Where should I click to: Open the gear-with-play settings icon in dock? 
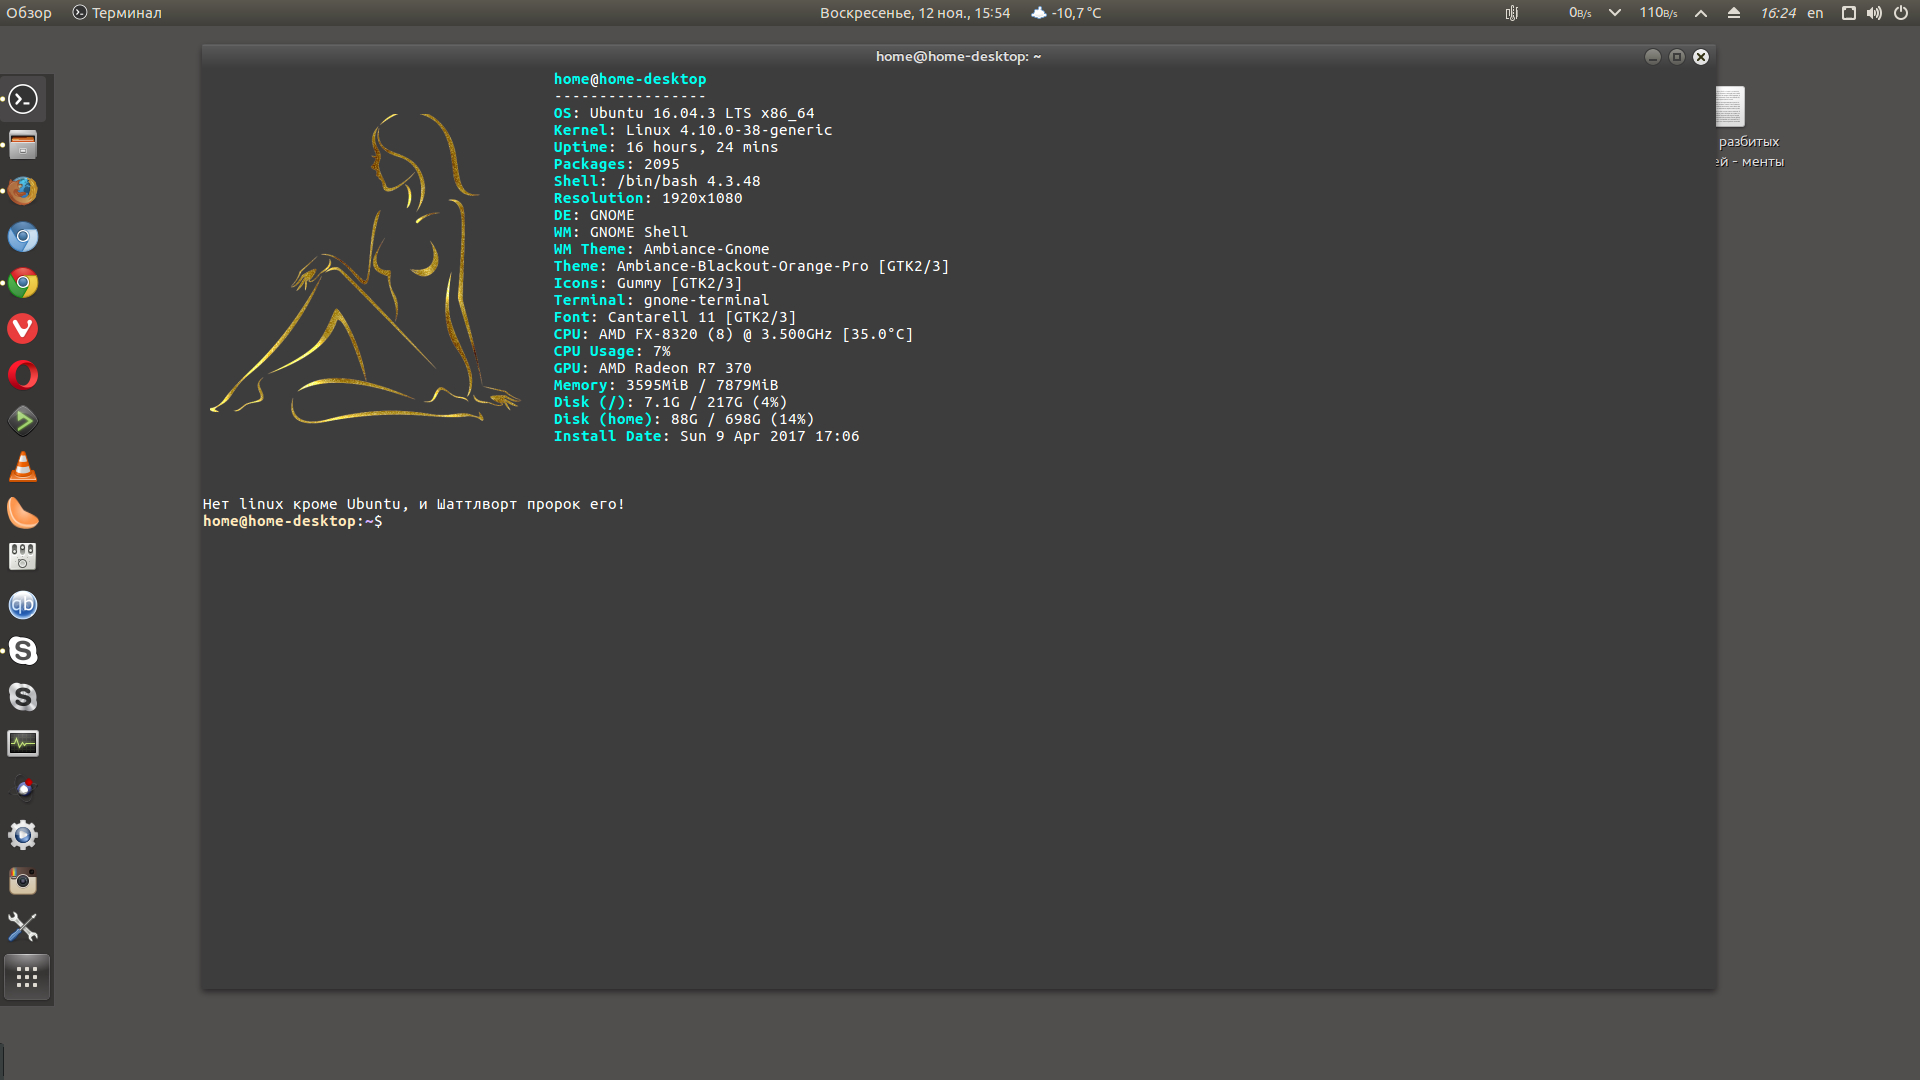[23, 835]
